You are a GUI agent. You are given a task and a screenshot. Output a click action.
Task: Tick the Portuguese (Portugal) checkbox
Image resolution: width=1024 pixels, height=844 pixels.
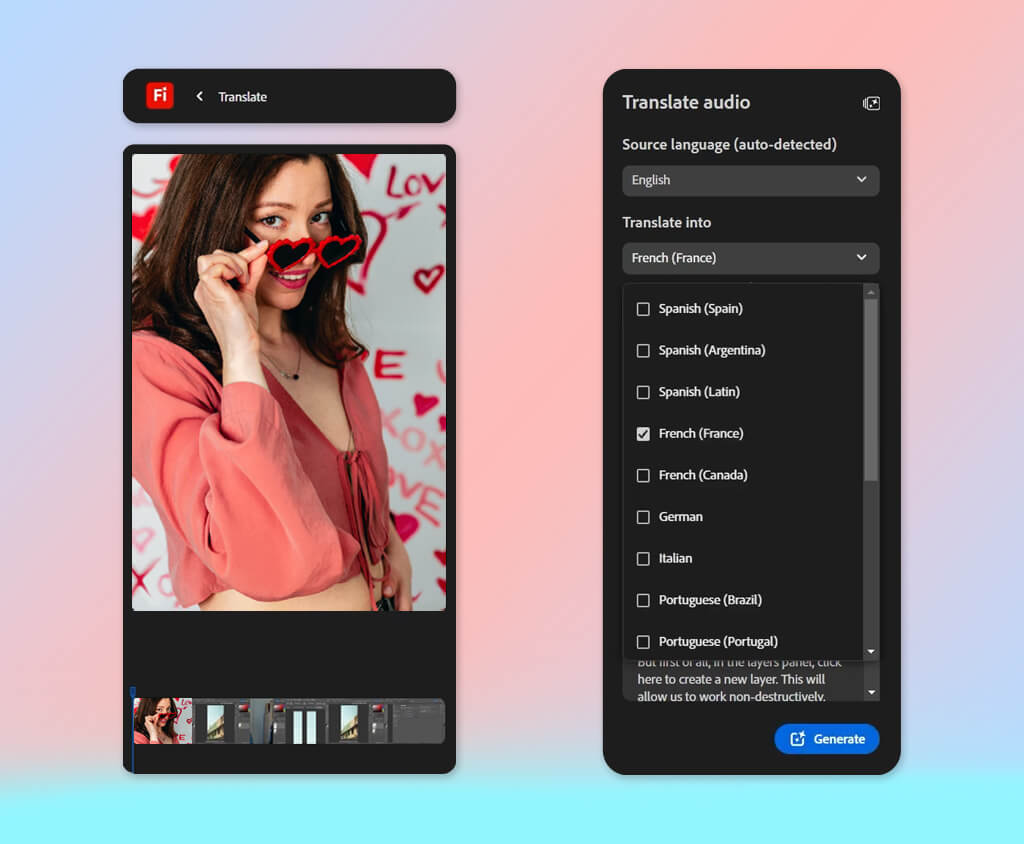click(x=643, y=642)
